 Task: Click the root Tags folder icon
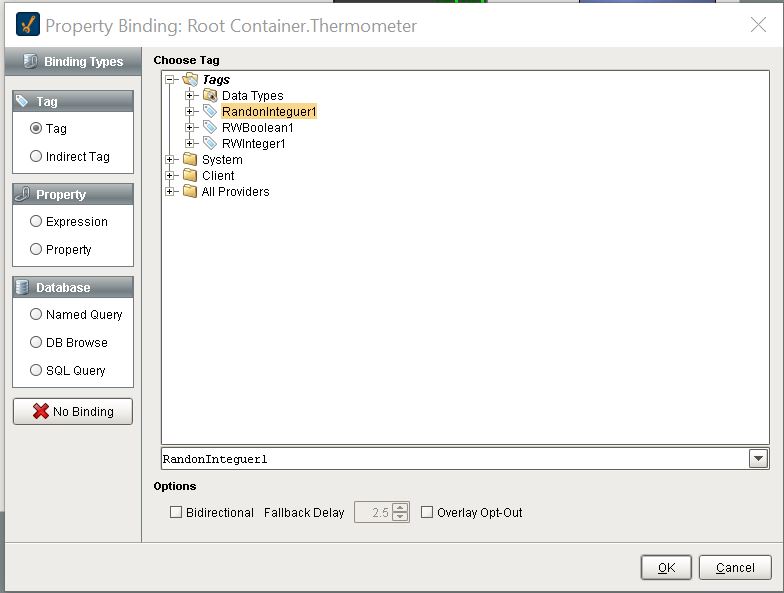pos(190,80)
